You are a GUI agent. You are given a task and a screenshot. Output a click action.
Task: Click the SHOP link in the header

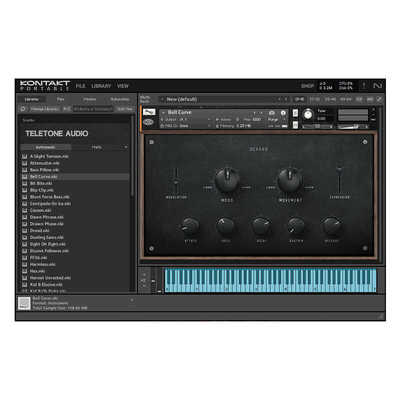[307, 86]
